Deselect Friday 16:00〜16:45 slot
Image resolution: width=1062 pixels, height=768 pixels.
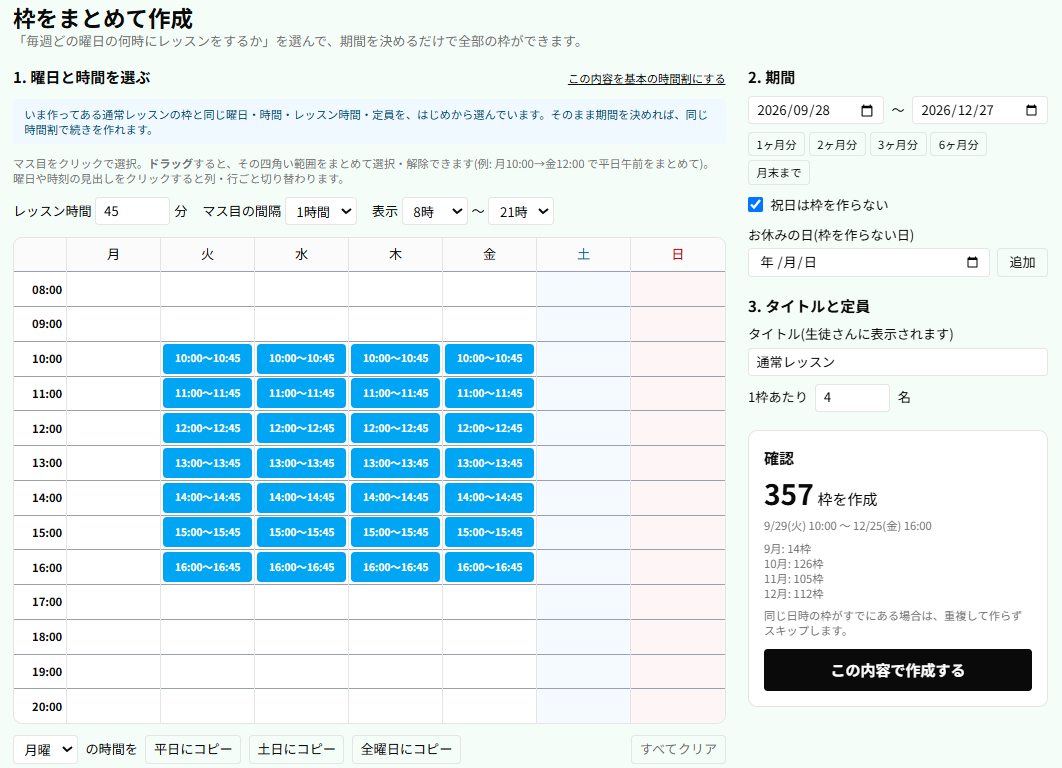tap(490, 568)
